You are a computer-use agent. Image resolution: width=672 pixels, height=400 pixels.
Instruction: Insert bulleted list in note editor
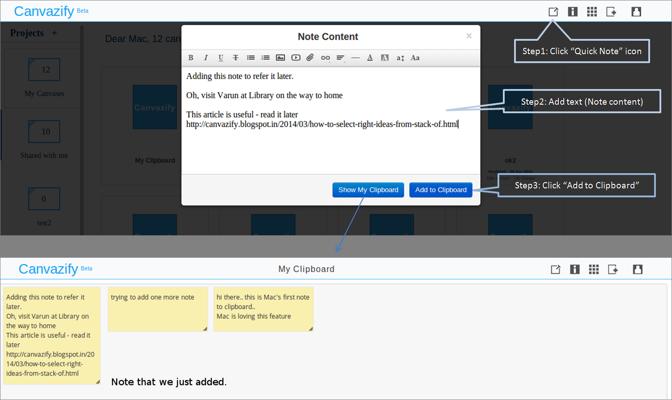pyautogui.click(x=251, y=57)
